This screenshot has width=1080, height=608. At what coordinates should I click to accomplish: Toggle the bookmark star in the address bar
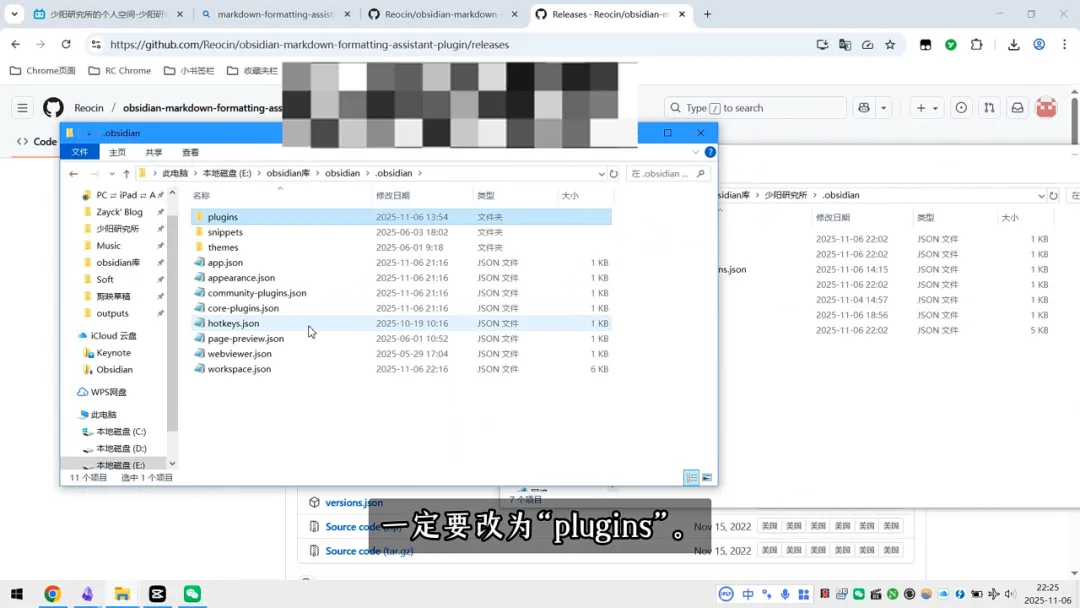(x=890, y=45)
